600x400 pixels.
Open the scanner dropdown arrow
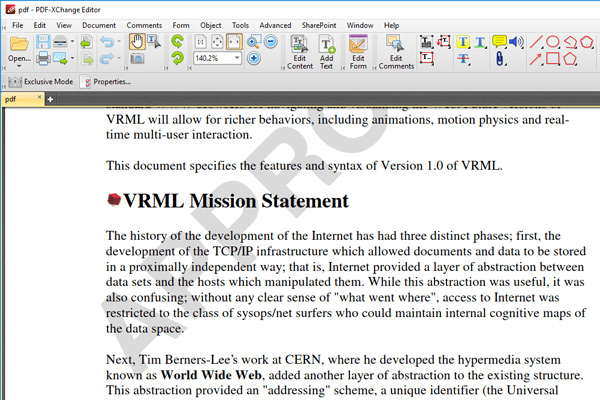[72, 41]
